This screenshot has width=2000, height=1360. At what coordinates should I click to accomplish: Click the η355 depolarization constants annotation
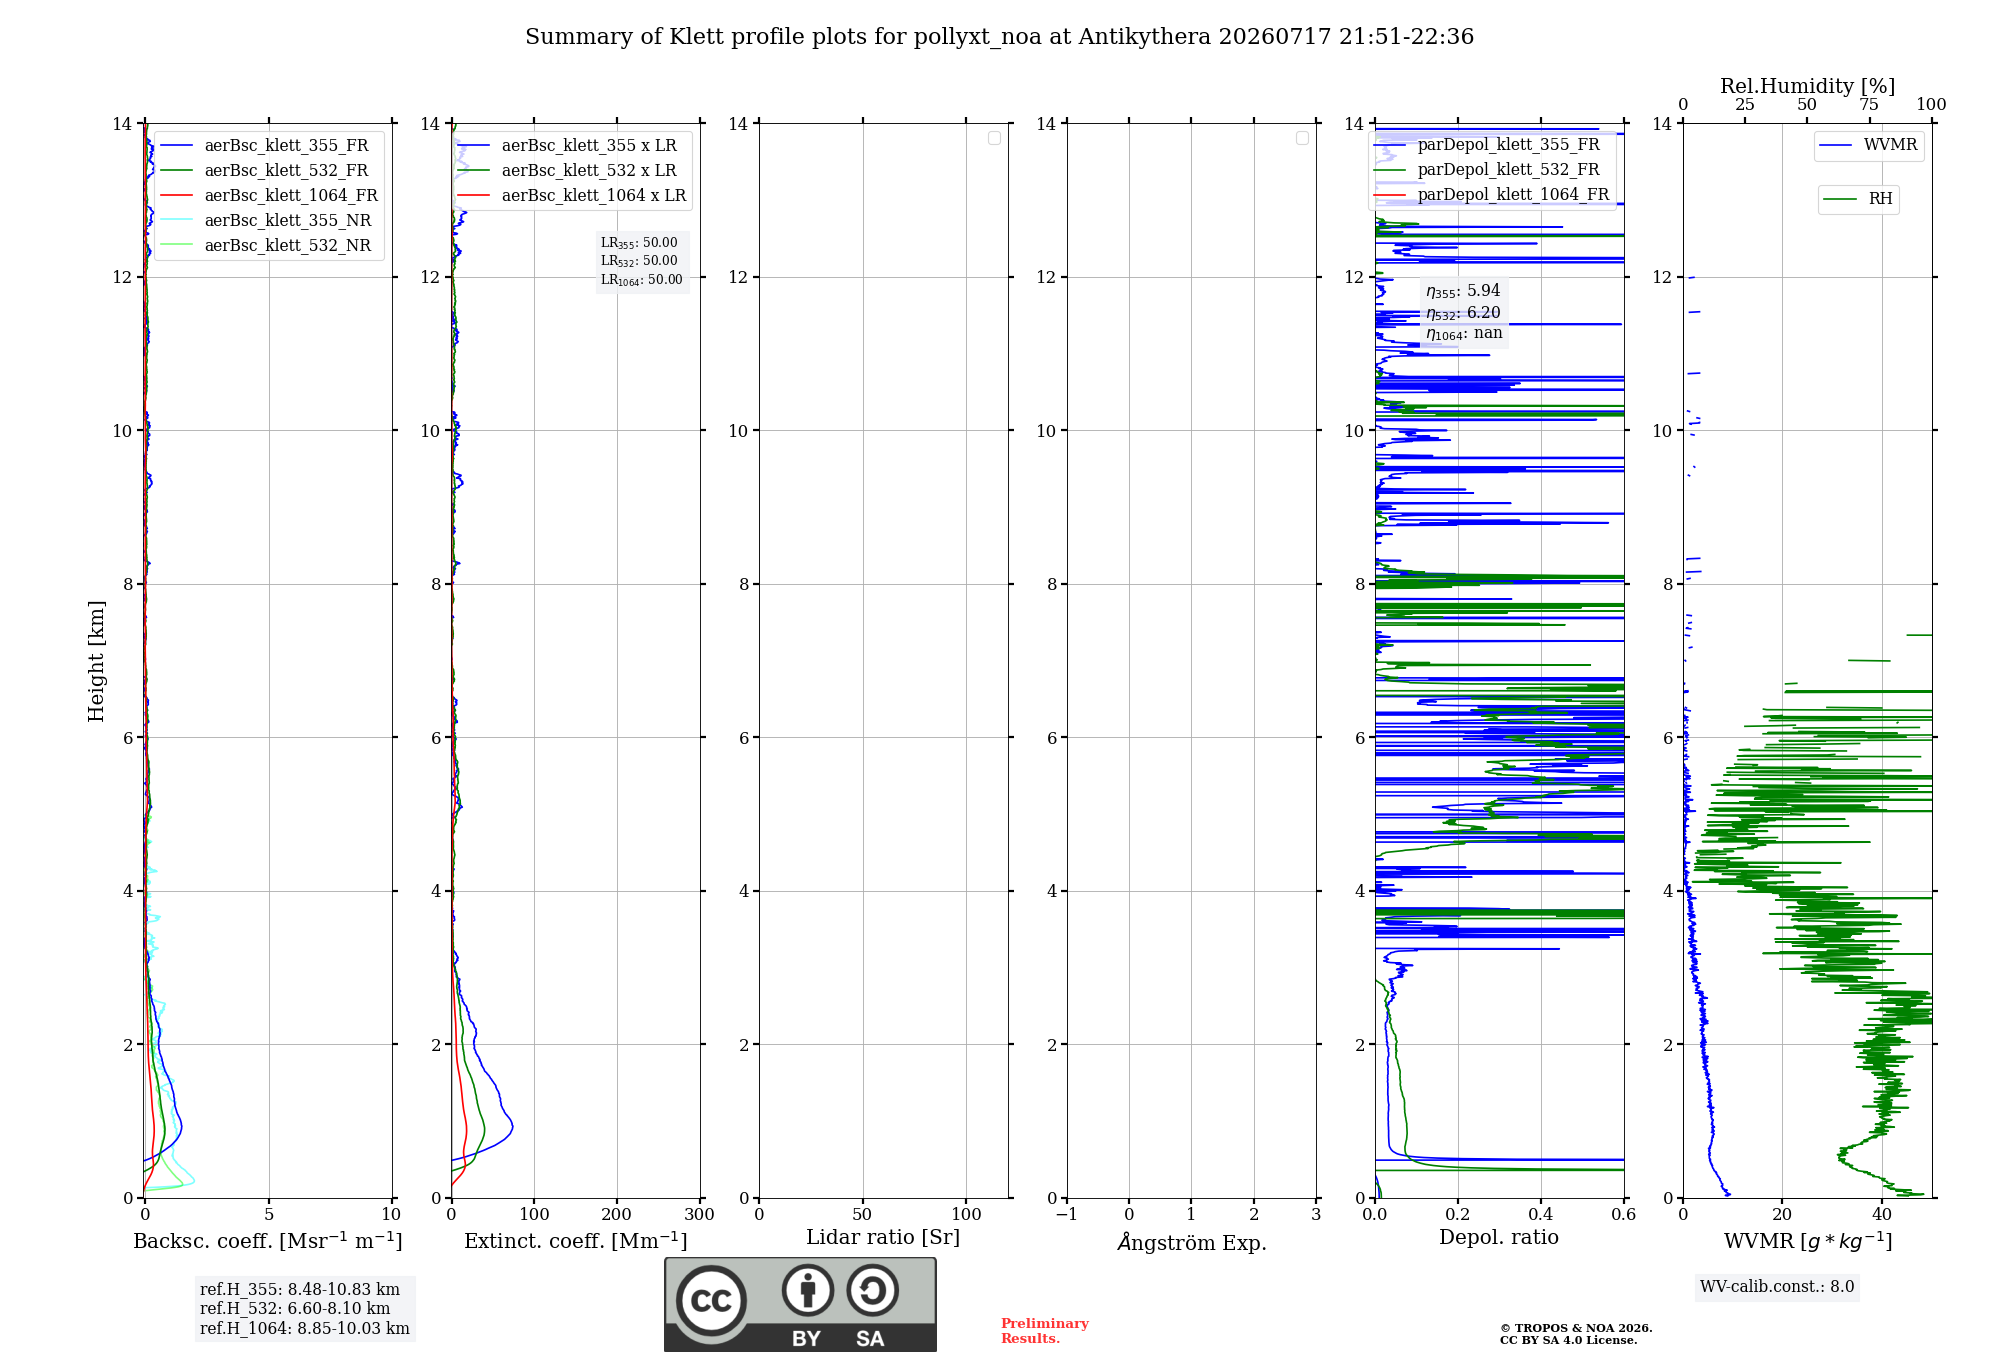[1464, 312]
